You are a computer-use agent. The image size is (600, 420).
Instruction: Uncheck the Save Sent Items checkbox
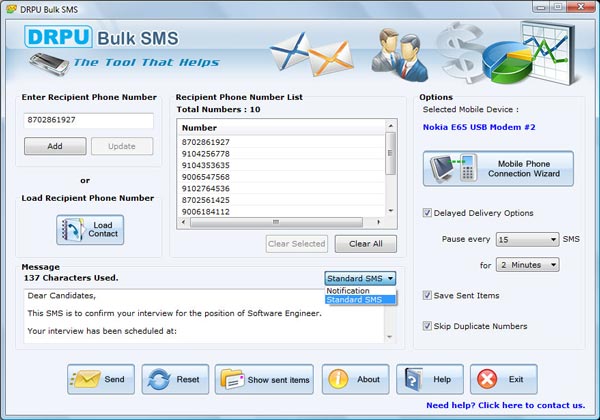tap(427, 295)
